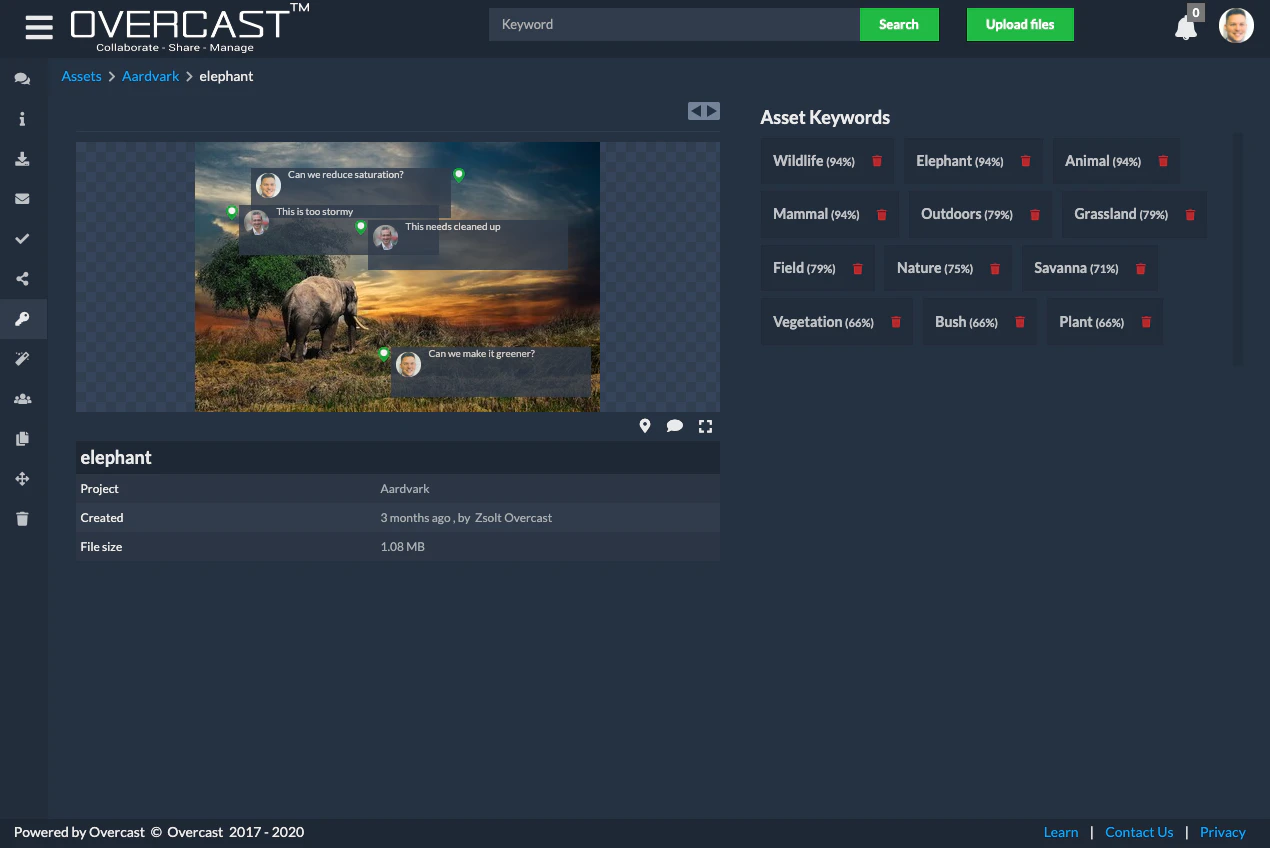Viewport: 1270px width, 848px height.
Task: Focus the Keyword search field
Action: pos(674,25)
